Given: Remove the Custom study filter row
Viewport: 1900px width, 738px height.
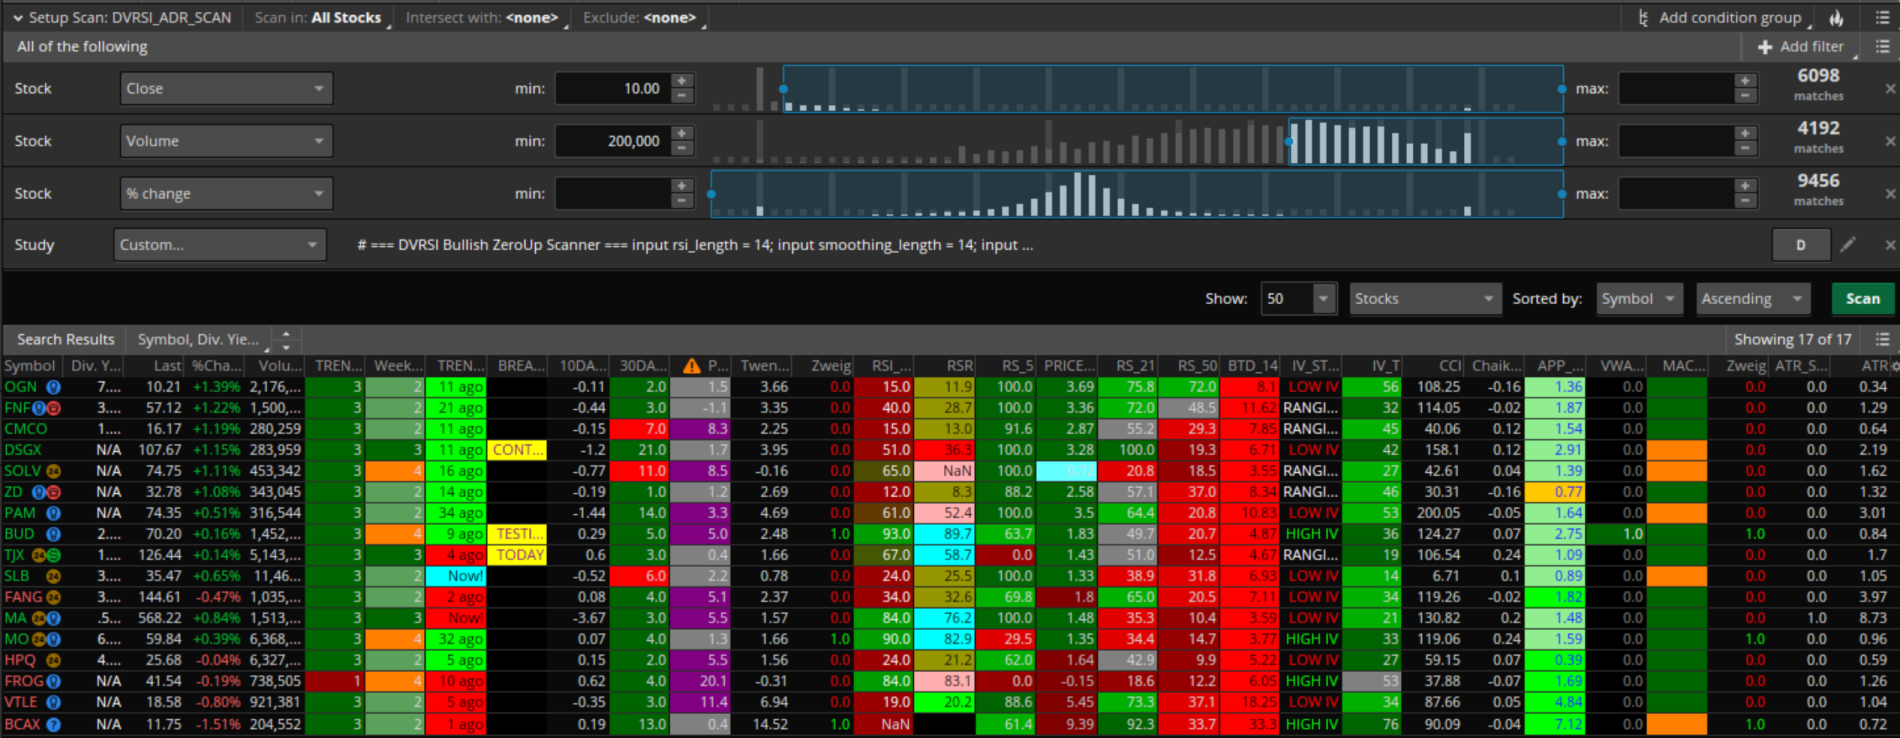Looking at the screenshot, I should pyautogui.click(x=1890, y=244).
